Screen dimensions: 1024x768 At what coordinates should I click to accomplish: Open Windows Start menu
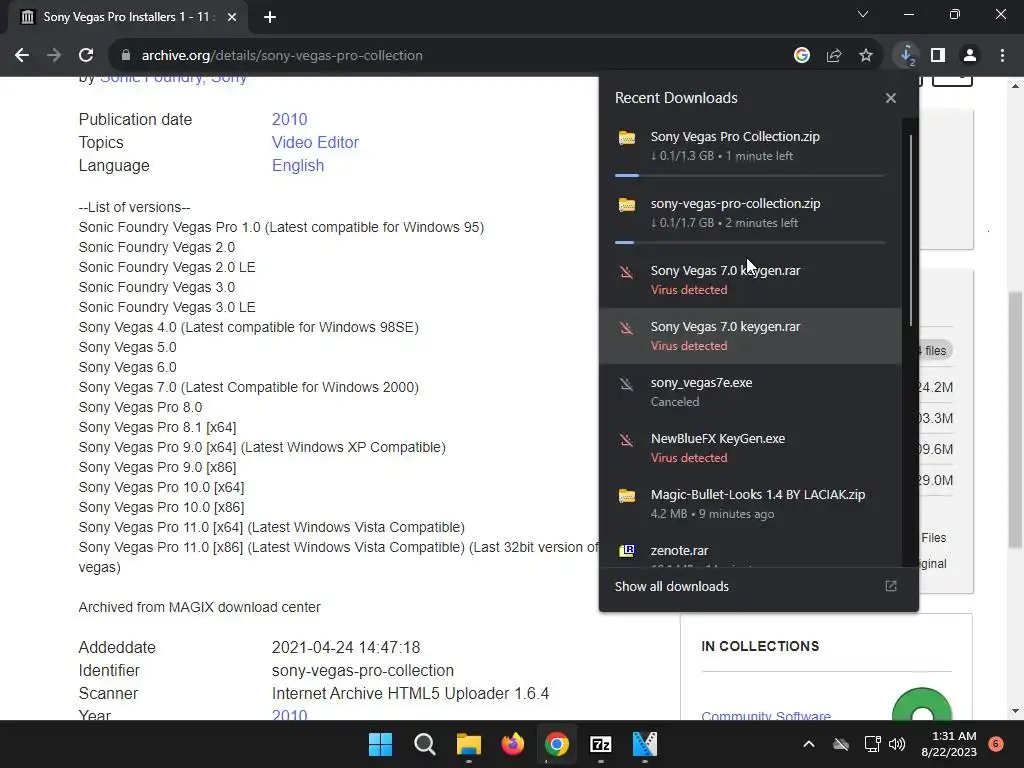(380, 744)
